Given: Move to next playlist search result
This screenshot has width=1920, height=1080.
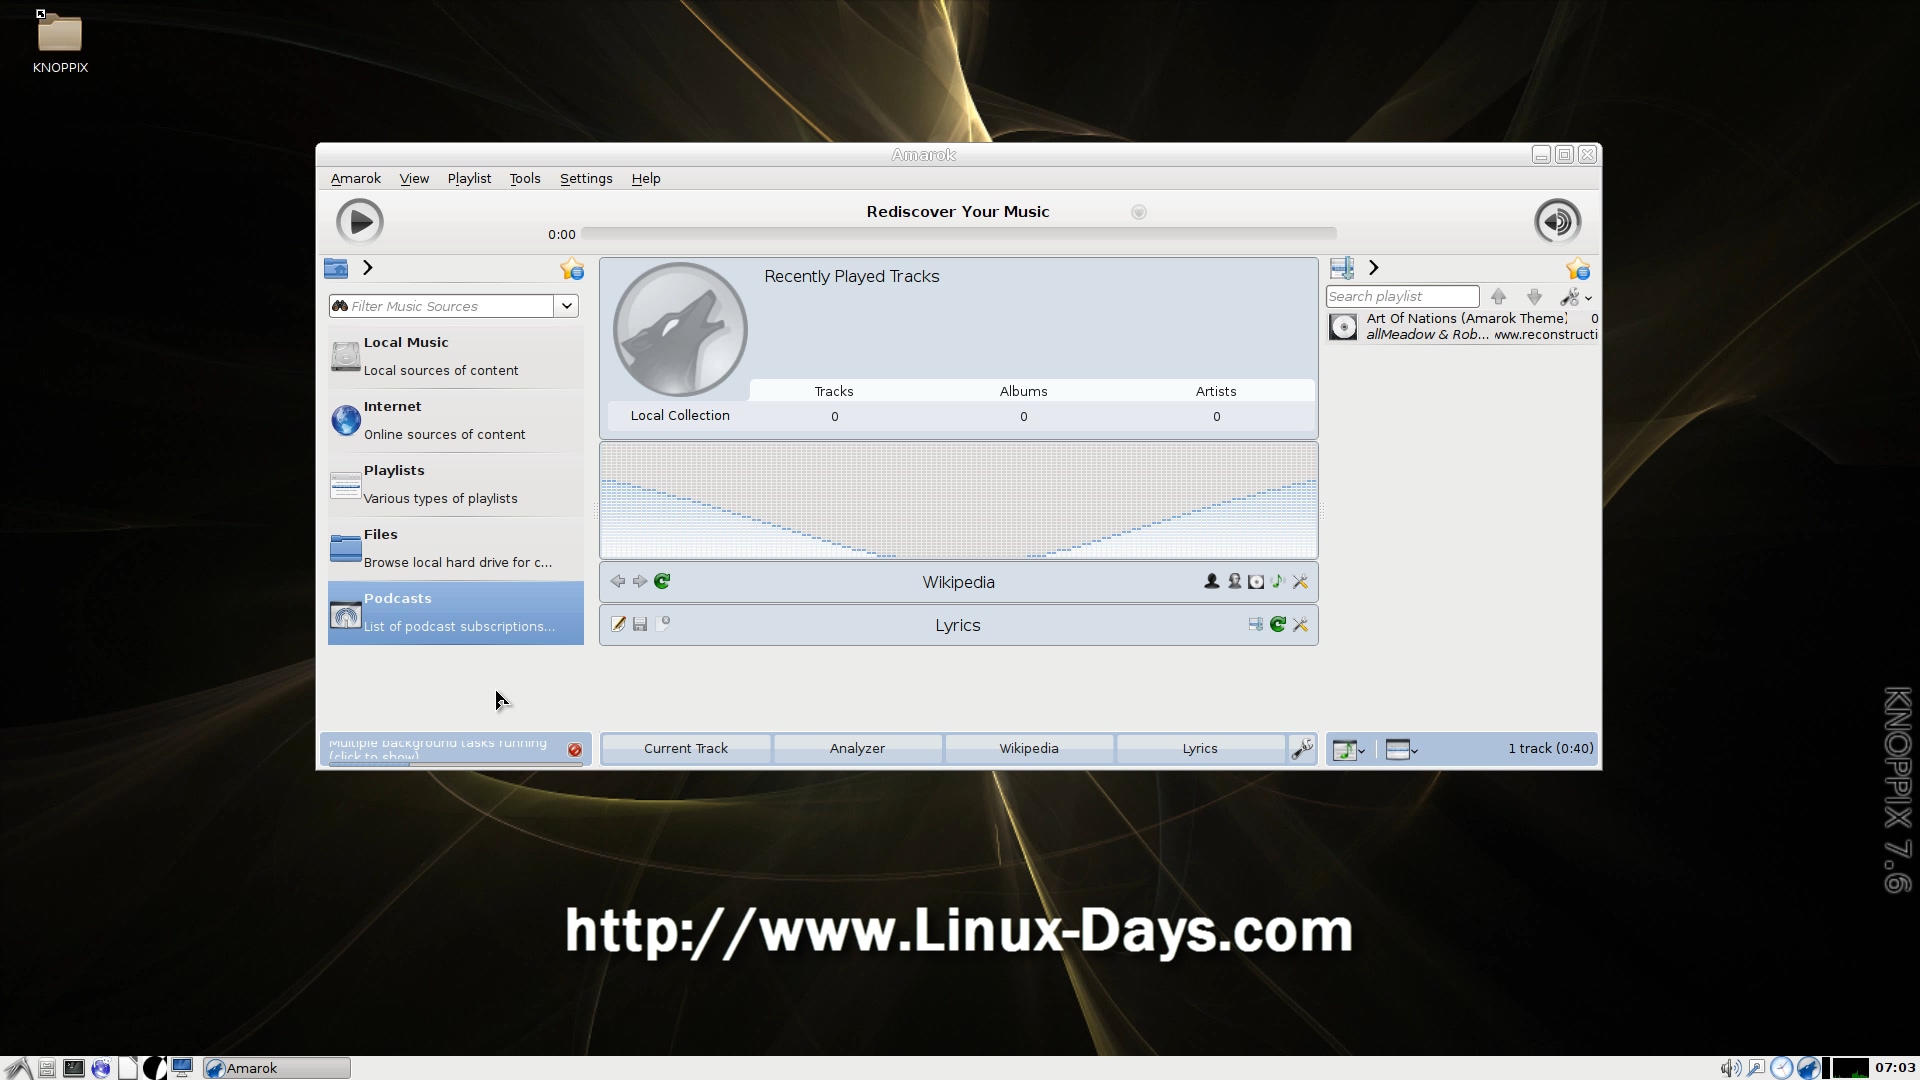Looking at the screenshot, I should 1534,297.
